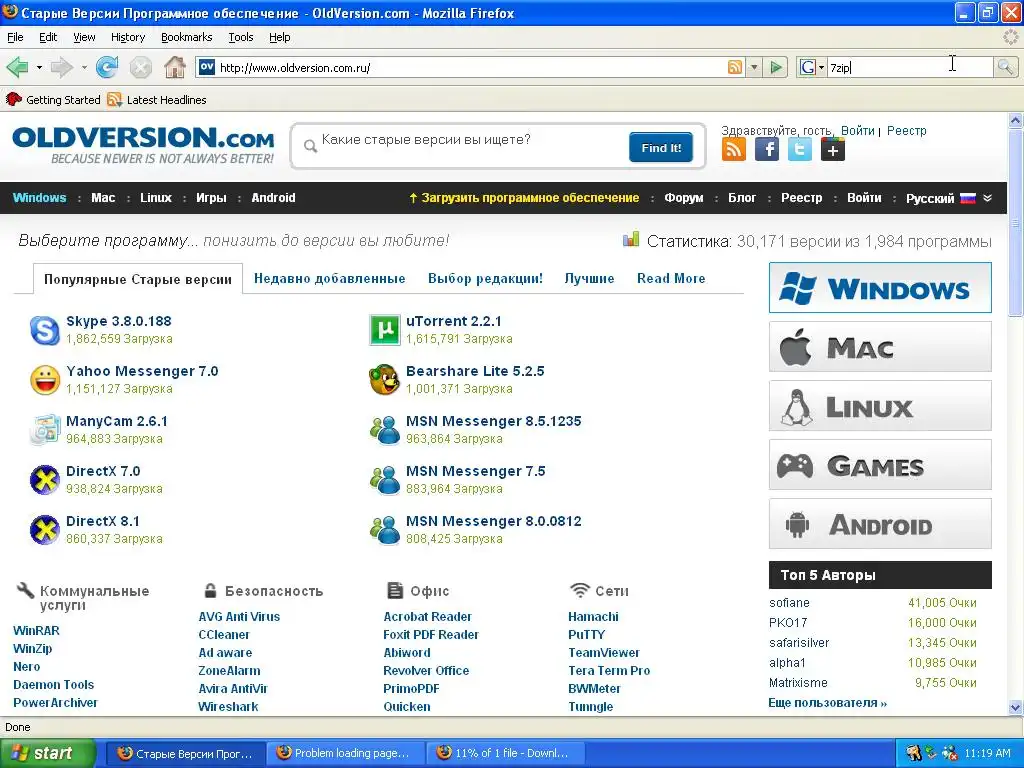Open the Загрузить программное обеспечение link
Image resolution: width=1024 pixels, height=768 pixels.
(524, 198)
